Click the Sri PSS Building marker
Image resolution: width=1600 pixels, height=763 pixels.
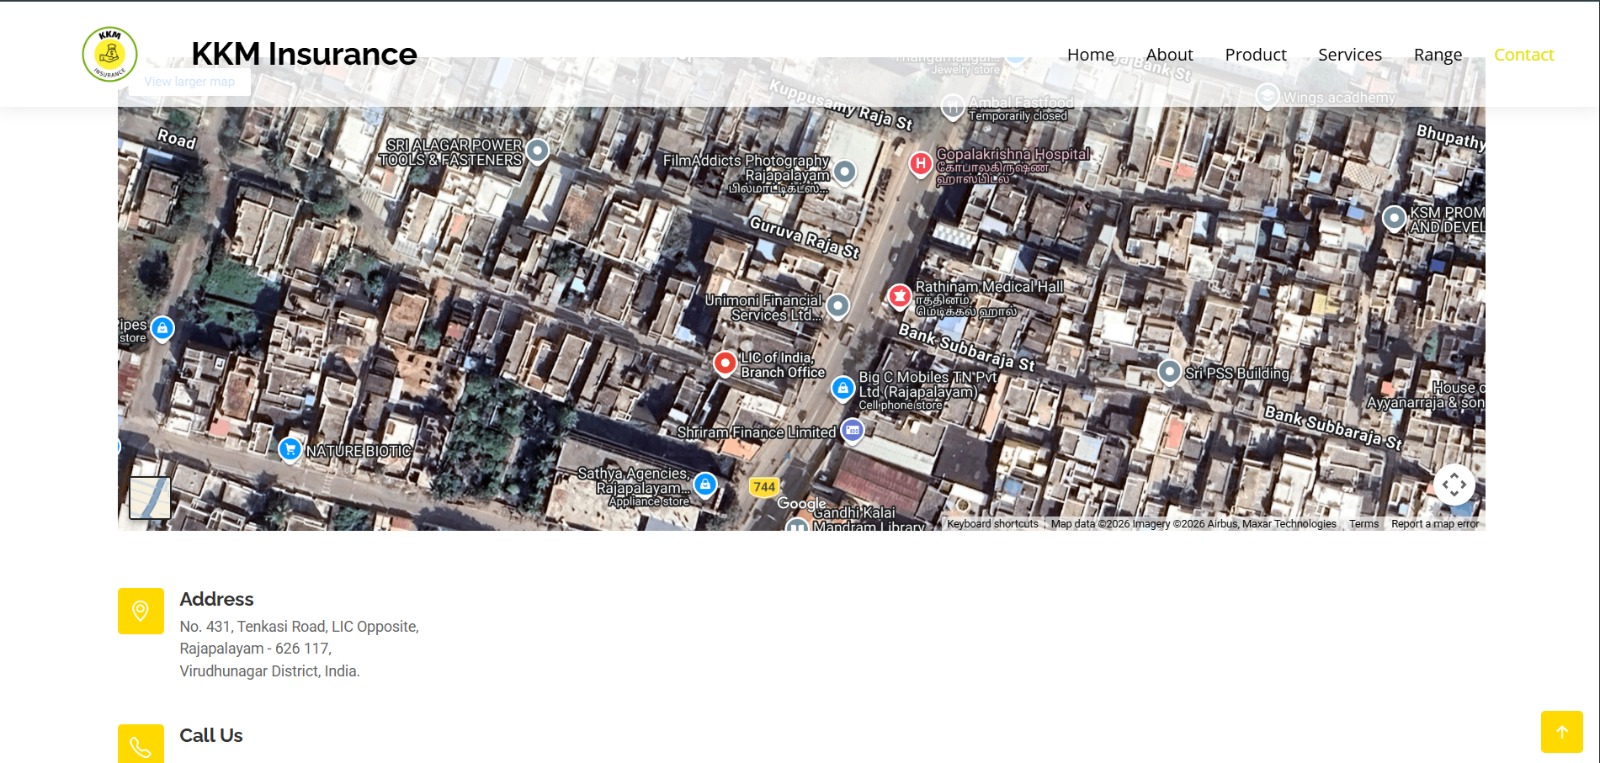click(1169, 372)
